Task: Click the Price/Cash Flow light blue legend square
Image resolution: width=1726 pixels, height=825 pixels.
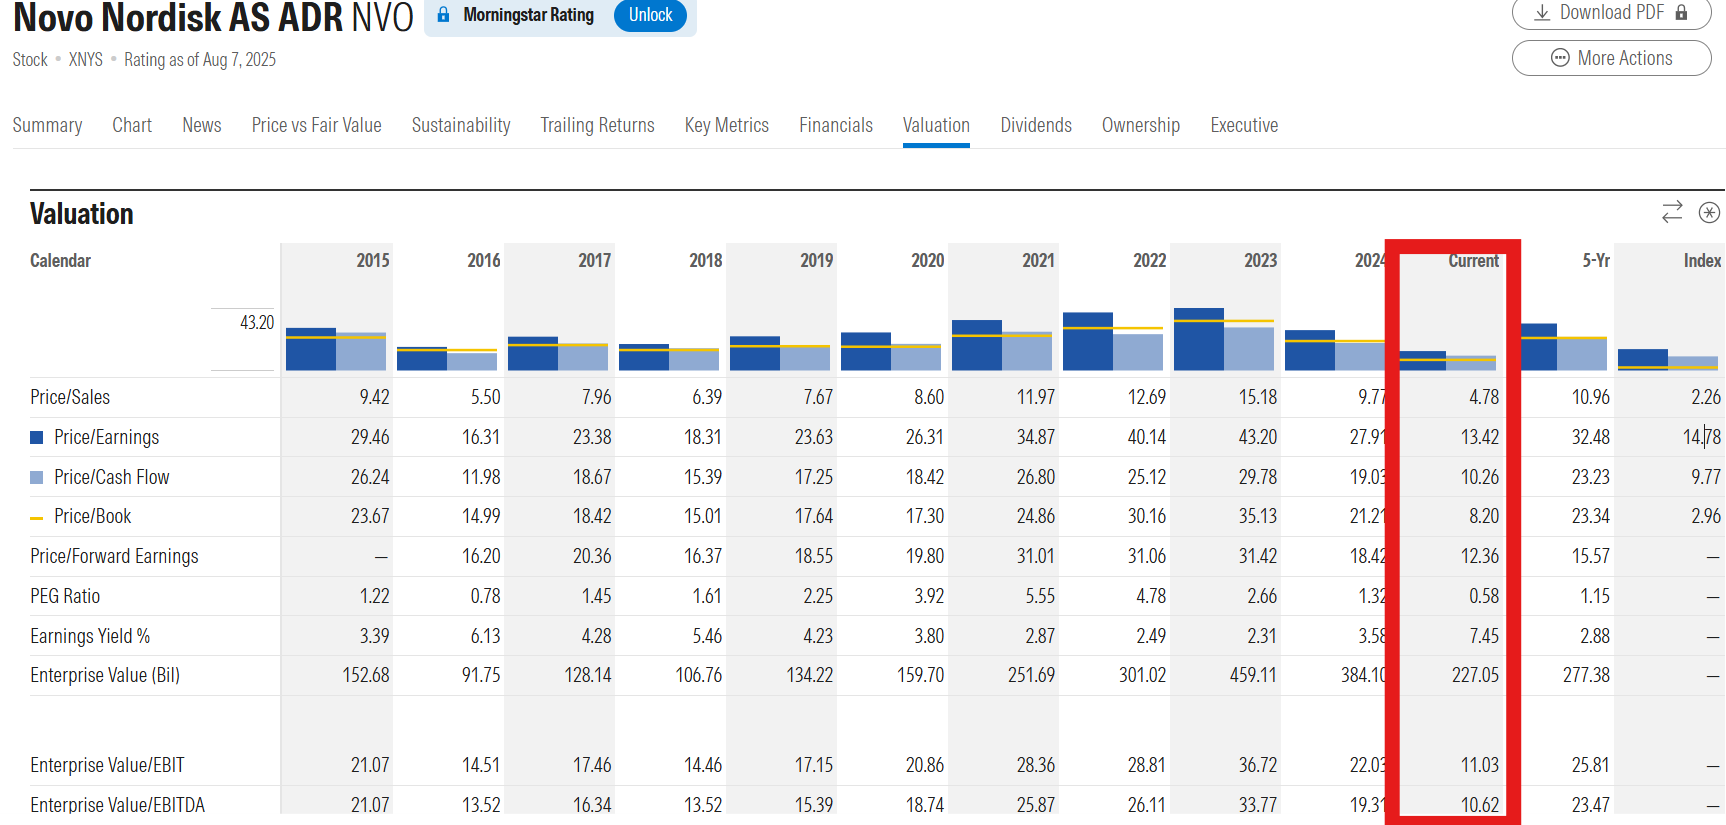Action: pyautogui.click(x=37, y=477)
